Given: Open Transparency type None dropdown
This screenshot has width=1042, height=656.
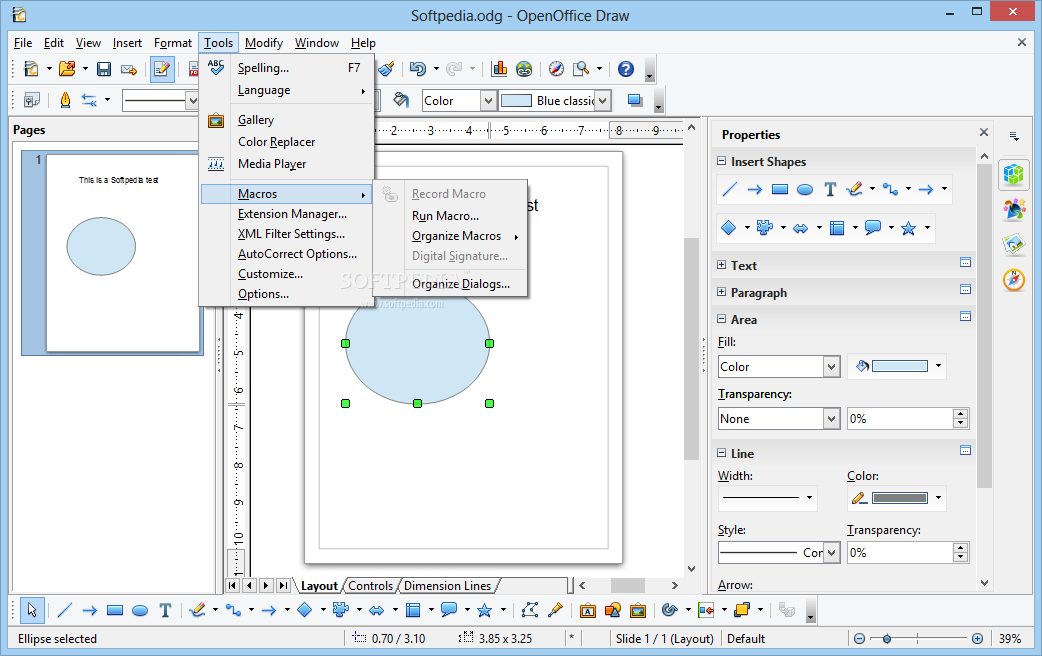Looking at the screenshot, I should pos(831,419).
